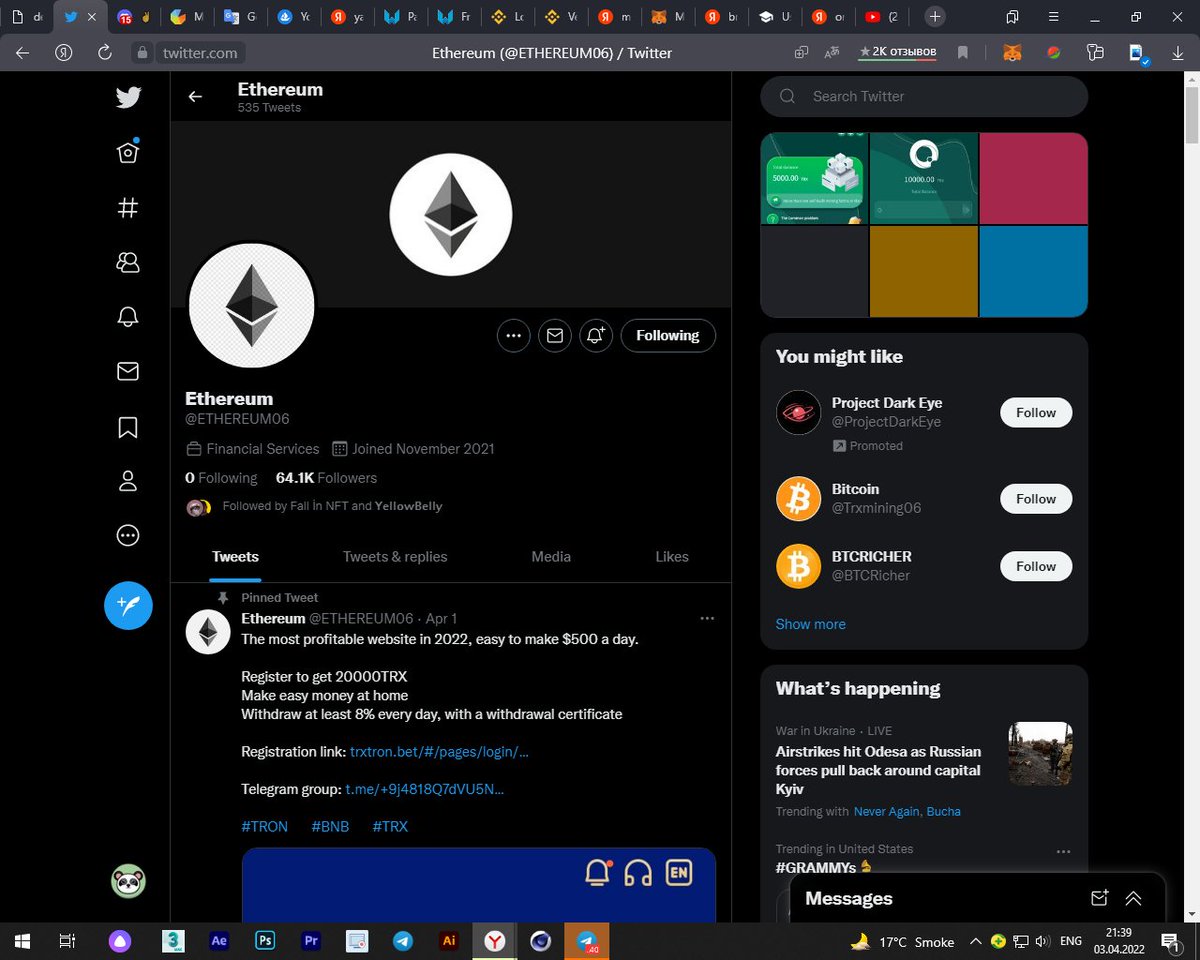Open the trxtron.bet registration link

[x=439, y=751]
